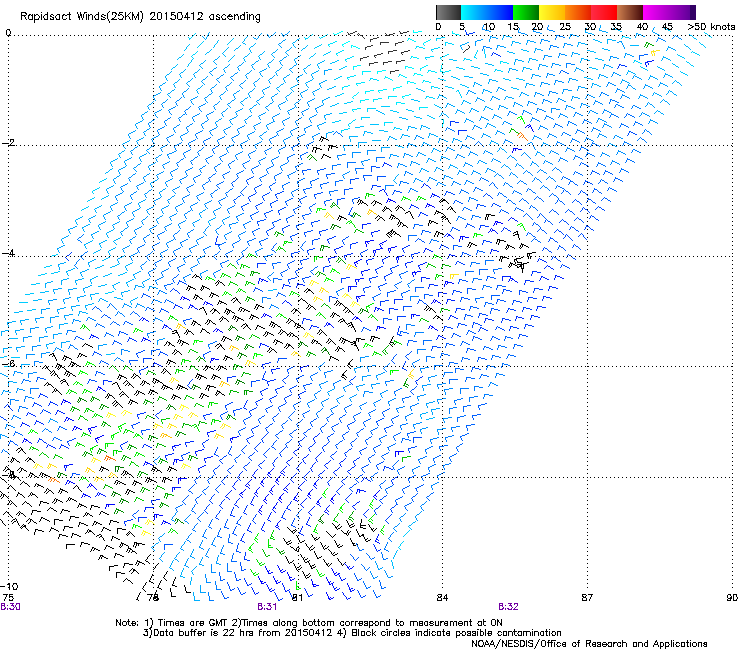740x650 pixels.
Task: Click the NOAA/NESDIS credit text
Action: (589, 644)
